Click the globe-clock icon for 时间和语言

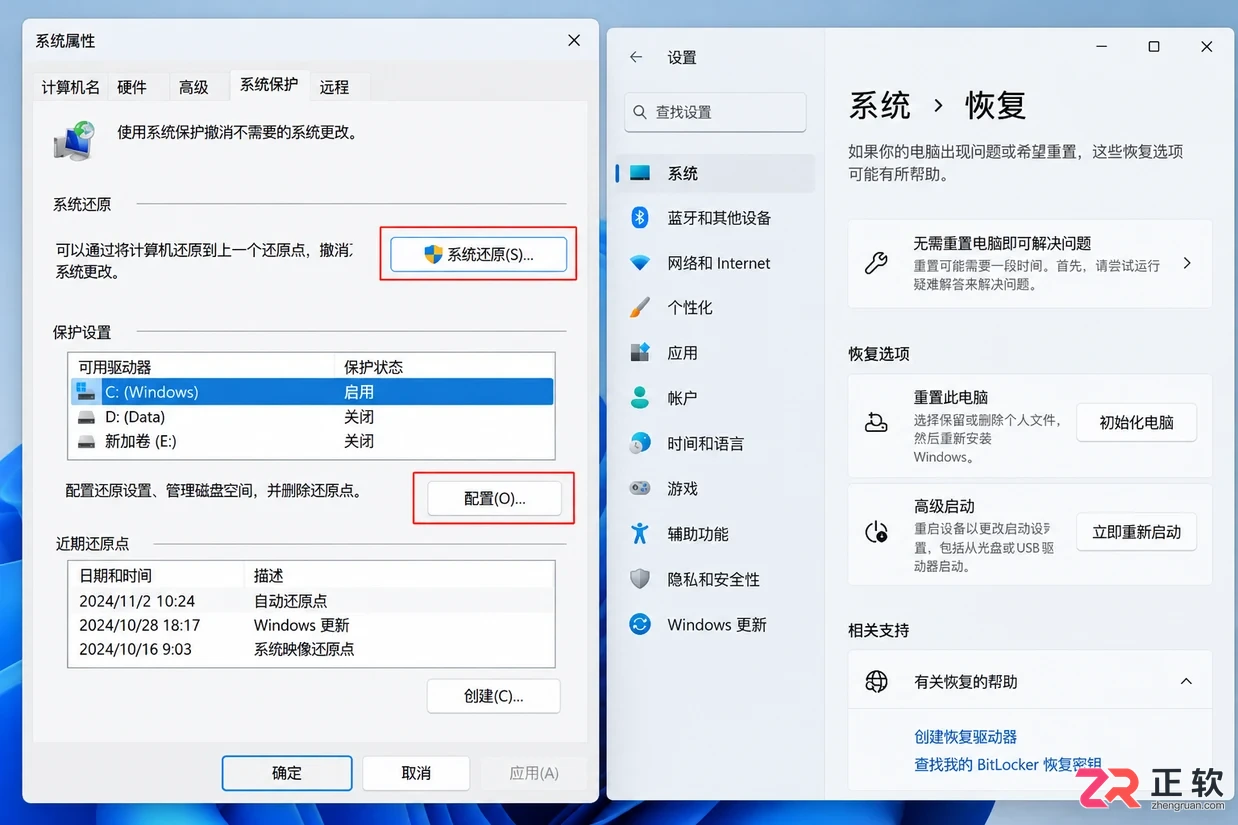point(640,443)
